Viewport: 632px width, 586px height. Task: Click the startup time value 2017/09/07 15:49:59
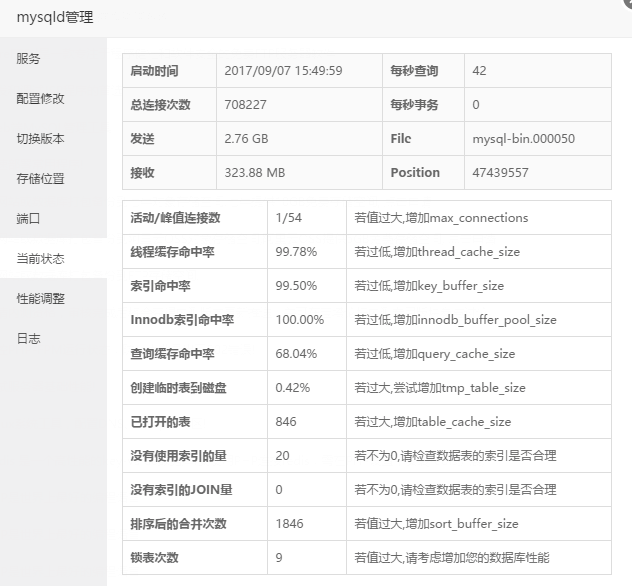pos(283,71)
